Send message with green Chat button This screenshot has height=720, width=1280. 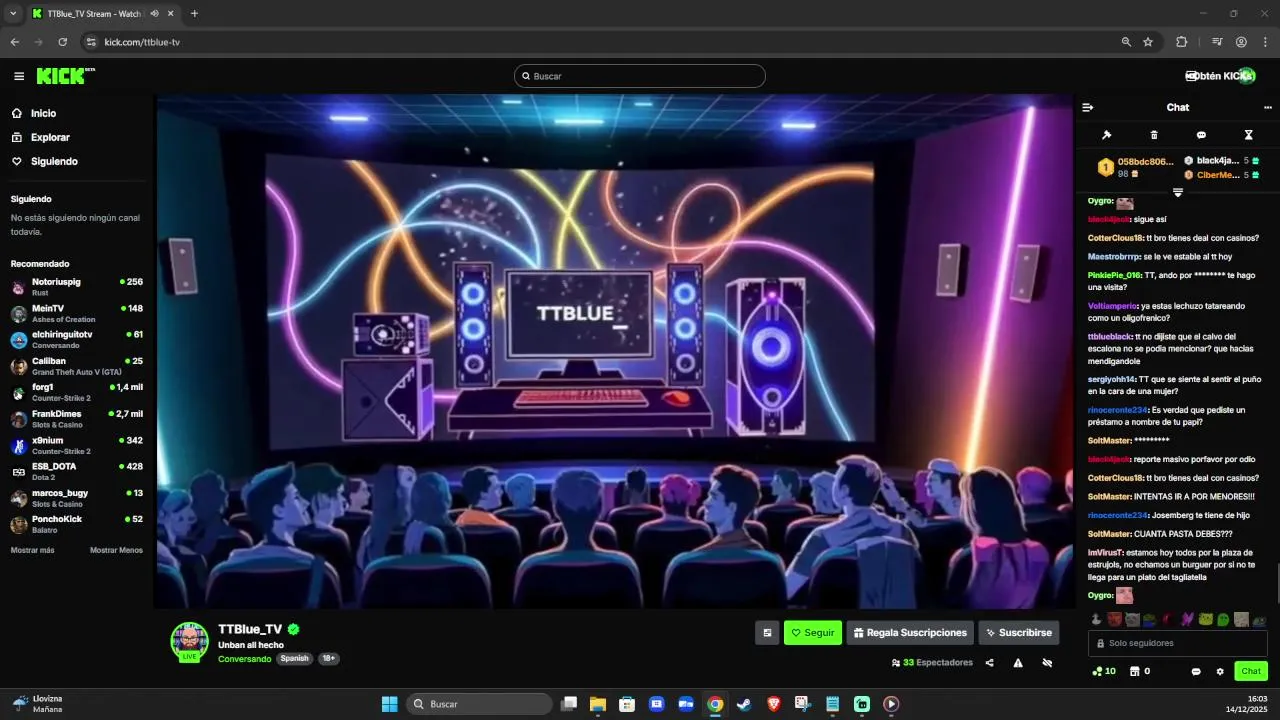(1251, 671)
